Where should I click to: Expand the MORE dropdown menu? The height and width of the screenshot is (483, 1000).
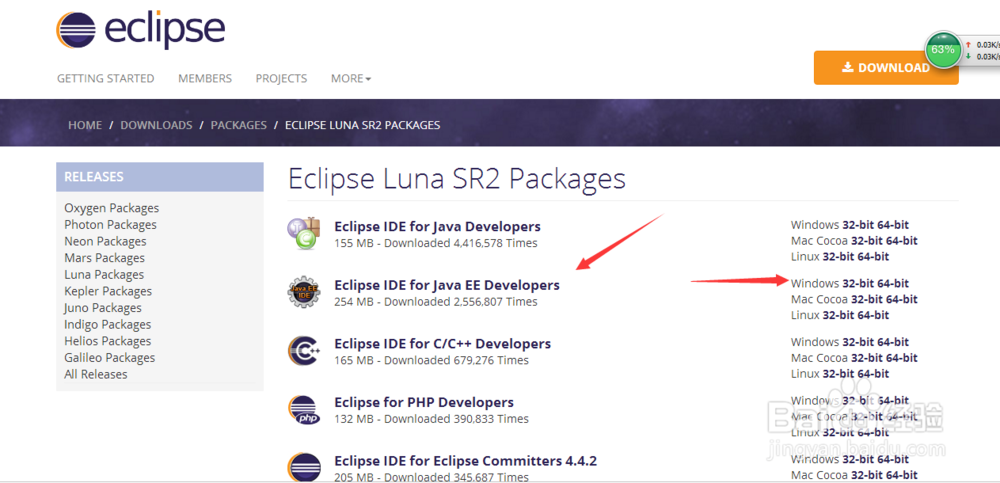(351, 78)
